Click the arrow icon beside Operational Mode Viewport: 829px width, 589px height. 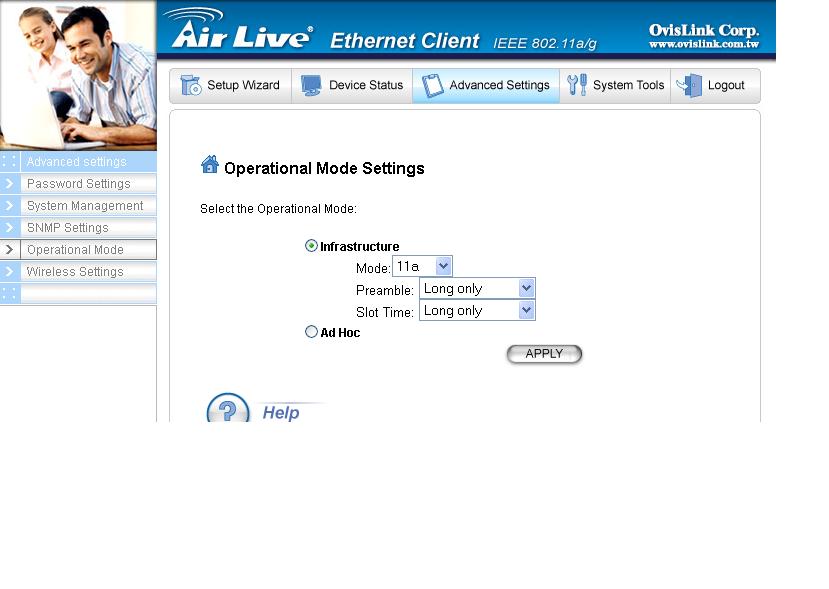10,250
